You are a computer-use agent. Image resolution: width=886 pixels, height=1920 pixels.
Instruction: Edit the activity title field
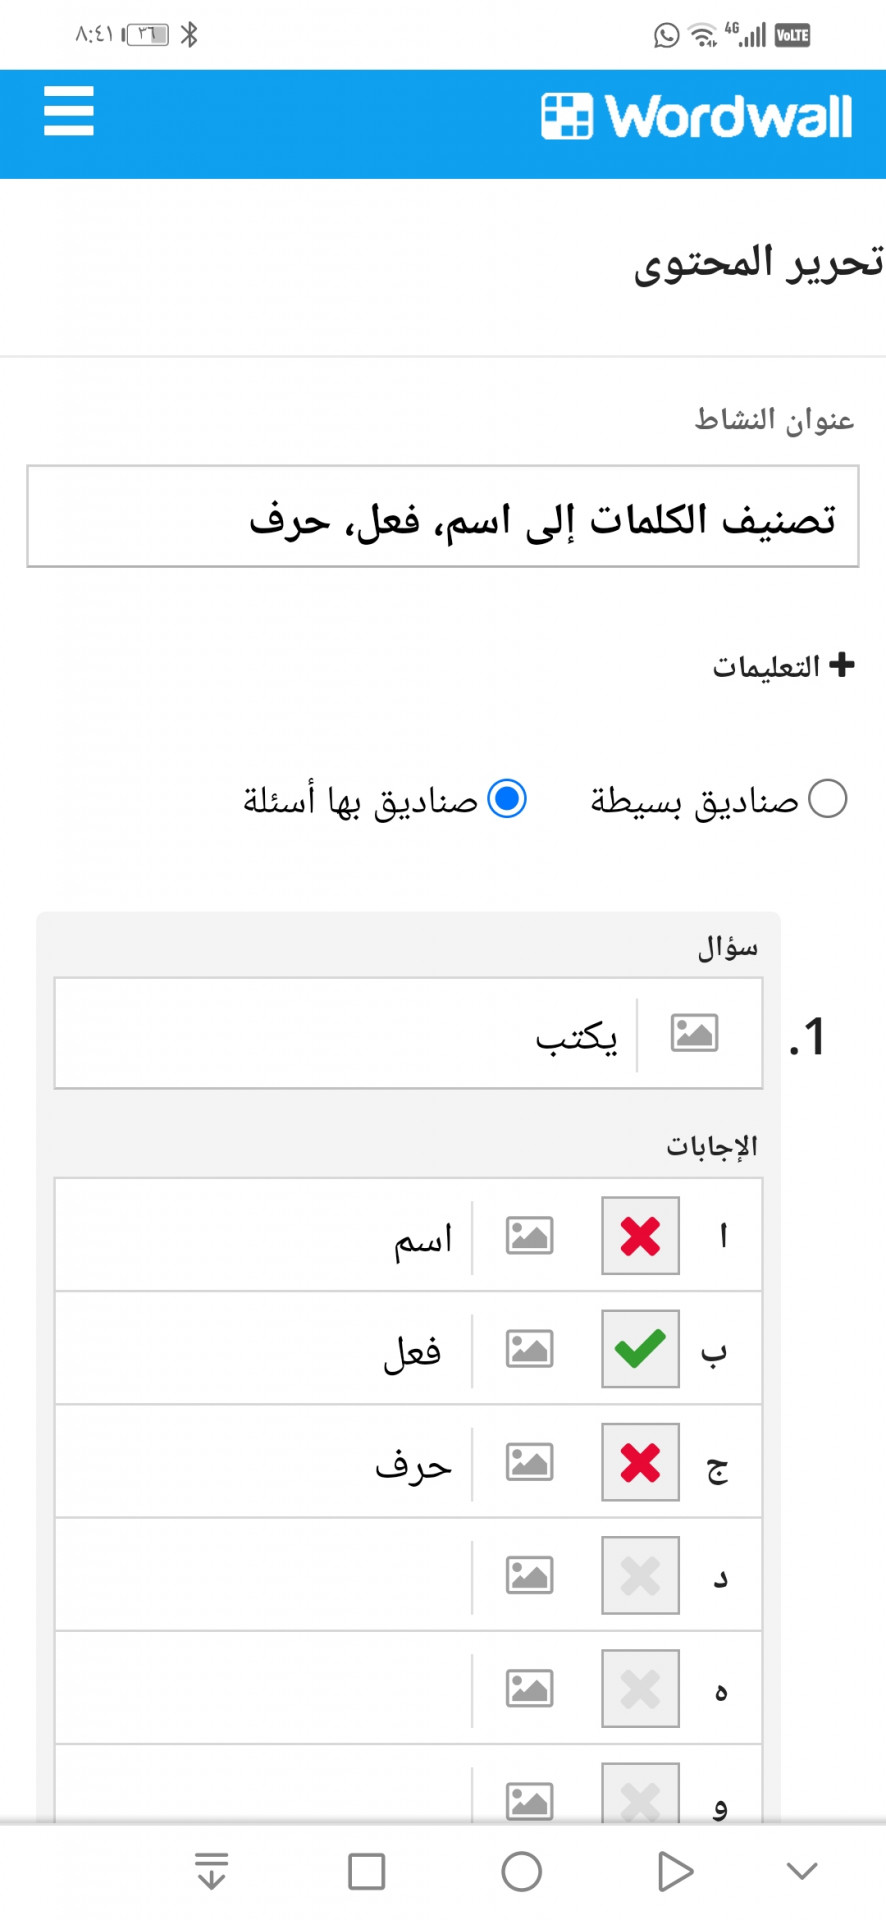click(443, 516)
